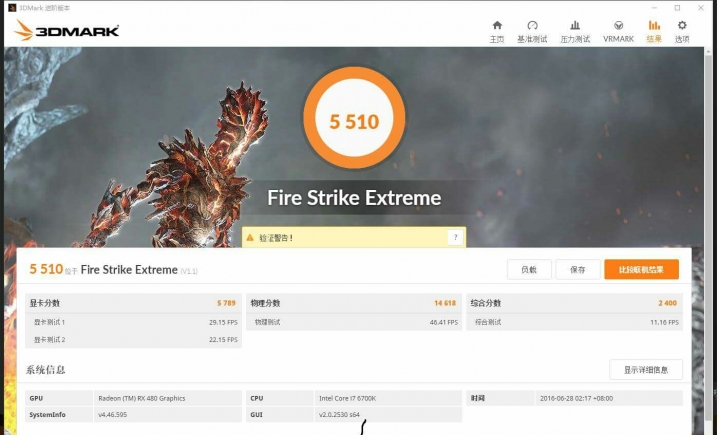Click the Fire Strike Extreme title over the artwork
The image size is (720, 435).
[x=354, y=198]
